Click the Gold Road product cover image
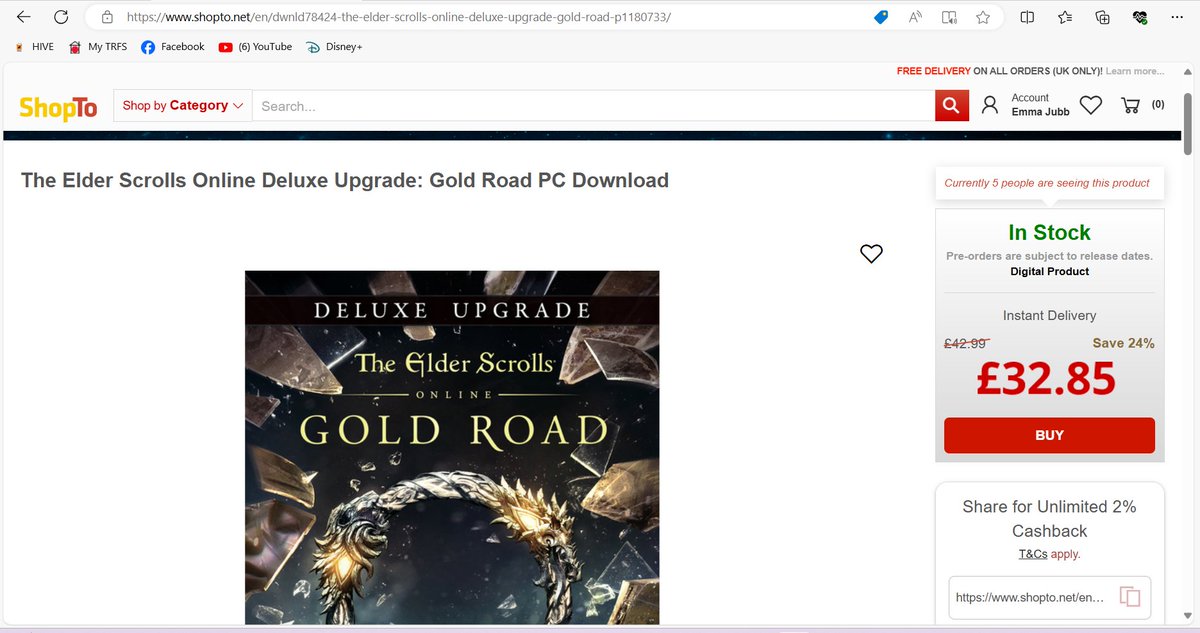1200x633 pixels. (x=452, y=447)
